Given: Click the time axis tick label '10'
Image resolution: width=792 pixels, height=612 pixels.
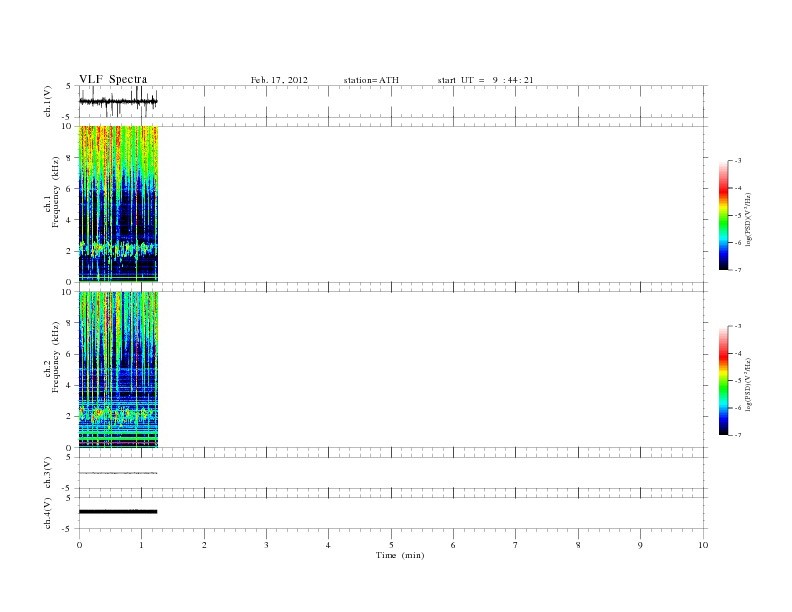Looking at the screenshot, I should point(703,545).
